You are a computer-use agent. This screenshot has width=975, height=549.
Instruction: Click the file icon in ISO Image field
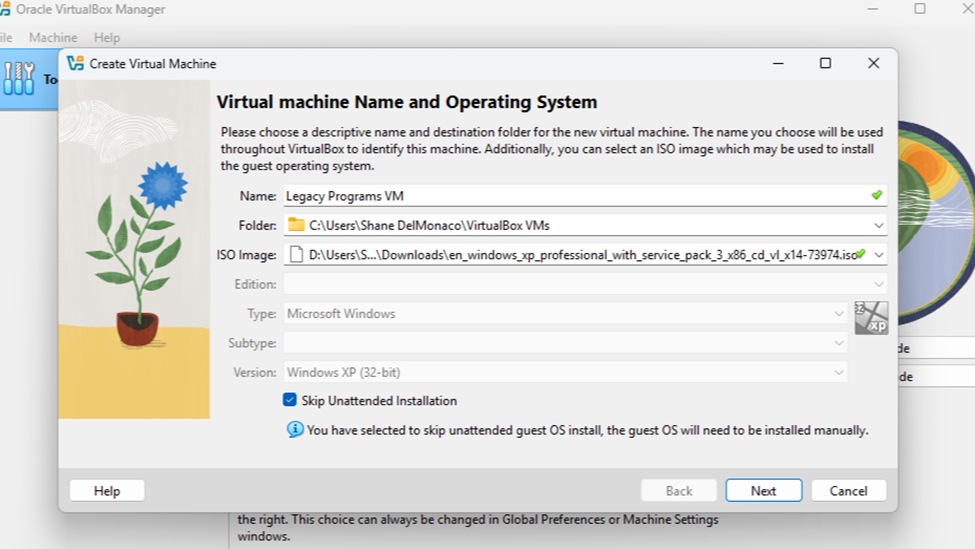pos(296,255)
